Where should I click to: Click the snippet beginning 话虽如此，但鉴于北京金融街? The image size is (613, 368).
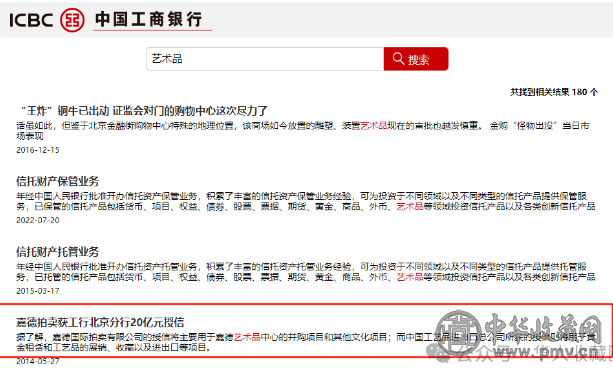pyautogui.click(x=303, y=131)
